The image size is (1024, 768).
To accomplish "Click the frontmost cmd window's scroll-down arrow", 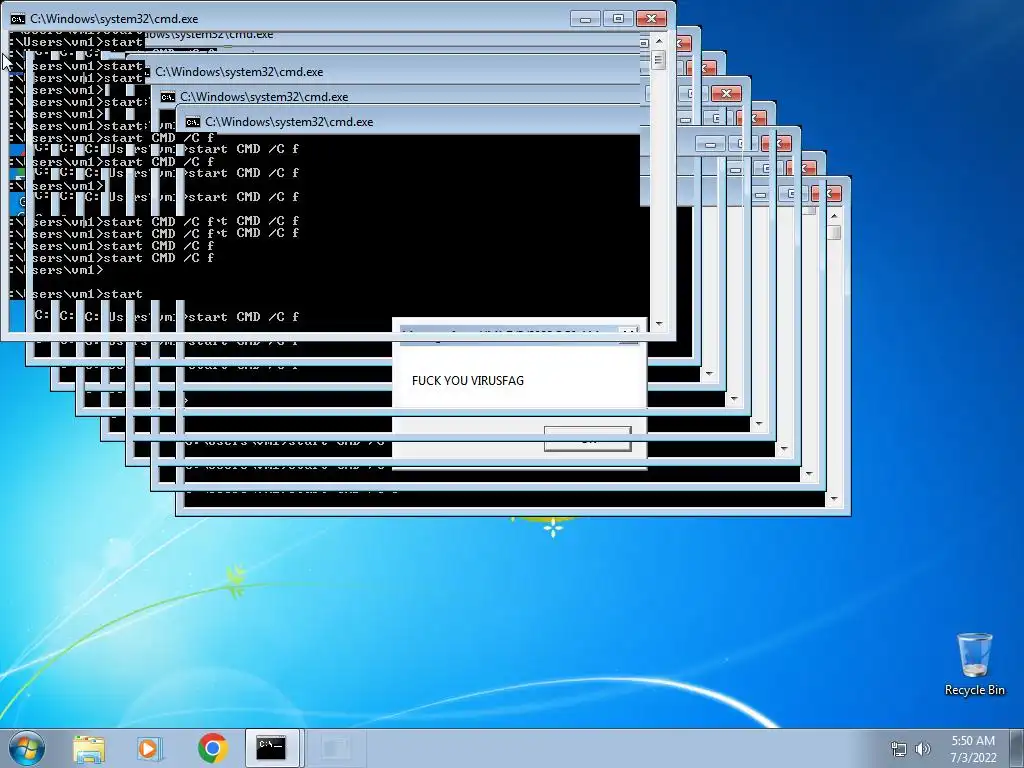I will pos(658,324).
